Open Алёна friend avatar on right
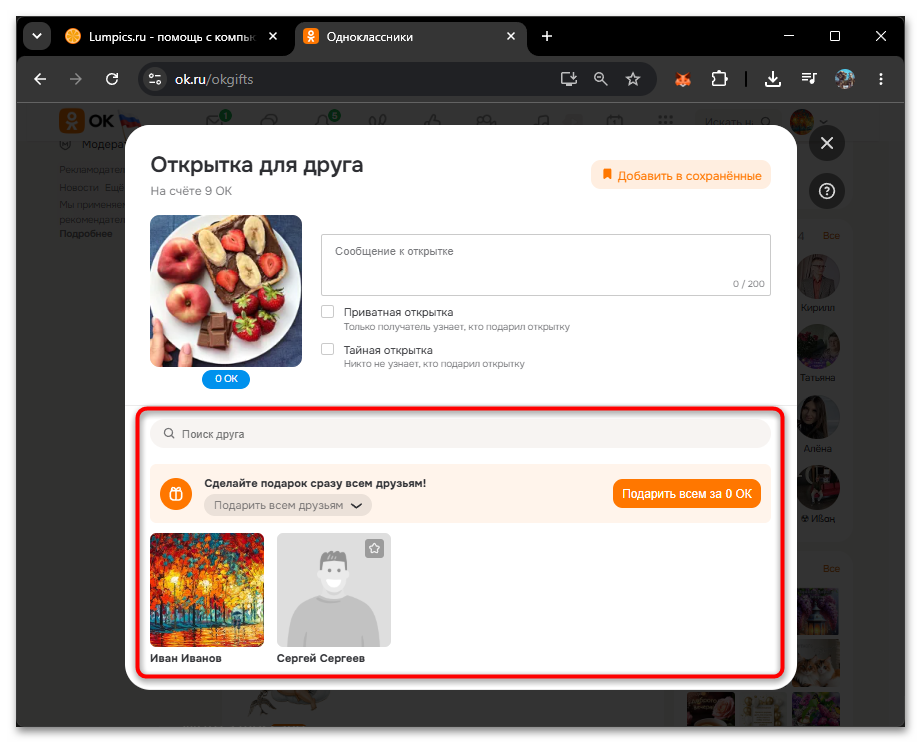 pyautogui.click(x=818, y=417)
